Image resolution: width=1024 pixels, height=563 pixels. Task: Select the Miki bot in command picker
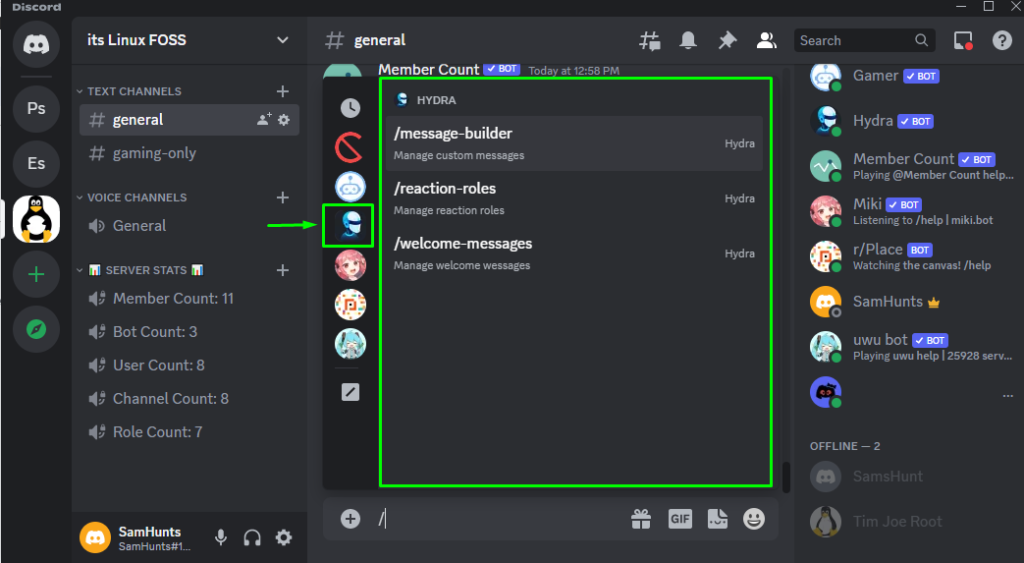pyautogui.click(x=350, y=266)
